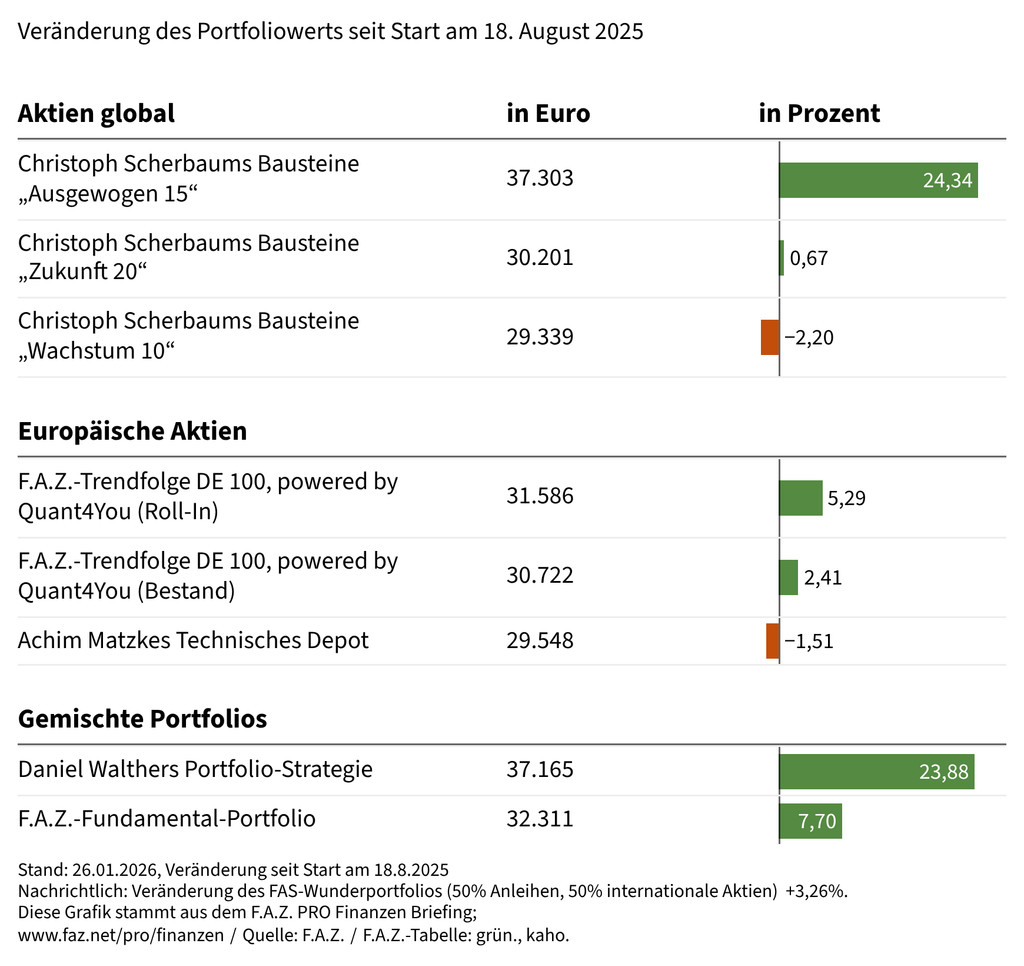Click the small orange −1,51 bar
The width and height of the screenshot is (1024, 966).
click(x=772, y=641)
